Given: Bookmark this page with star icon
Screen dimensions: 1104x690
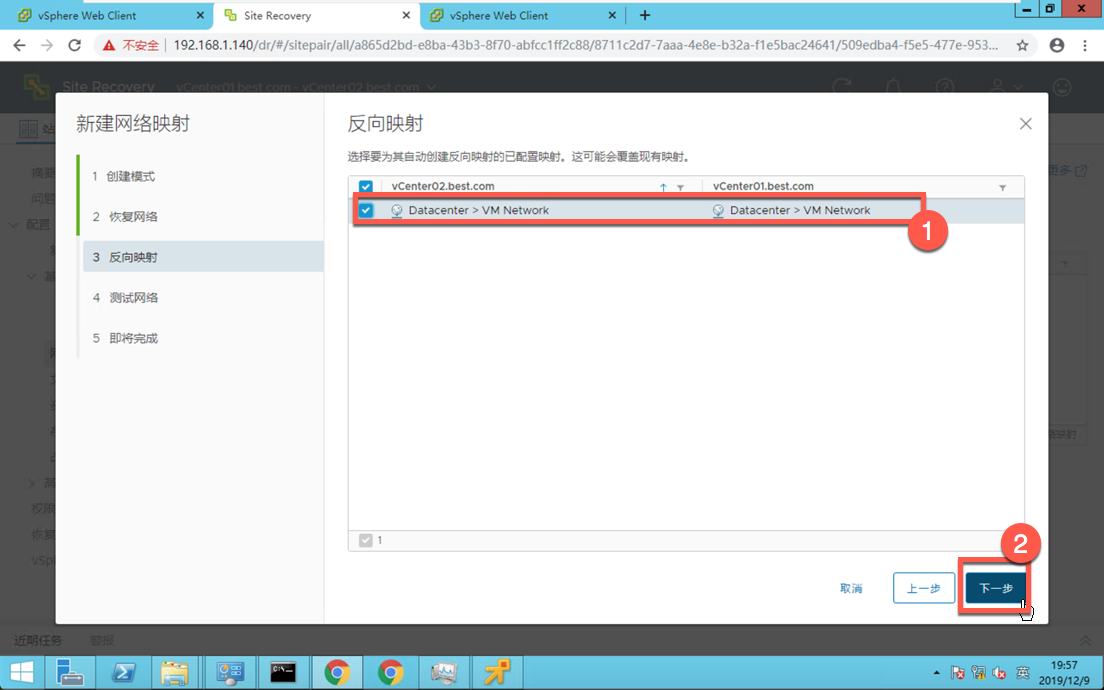Looking at the screenshot, I should click(1022, 45).
